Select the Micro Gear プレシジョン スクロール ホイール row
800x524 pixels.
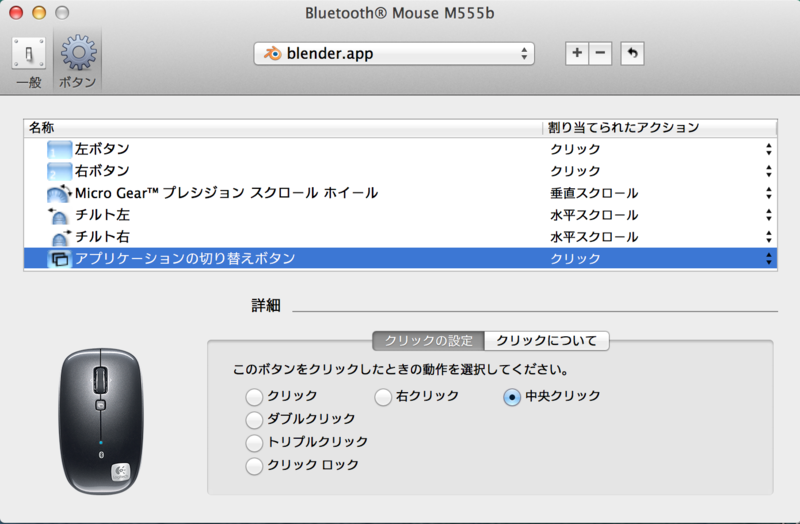401,193
